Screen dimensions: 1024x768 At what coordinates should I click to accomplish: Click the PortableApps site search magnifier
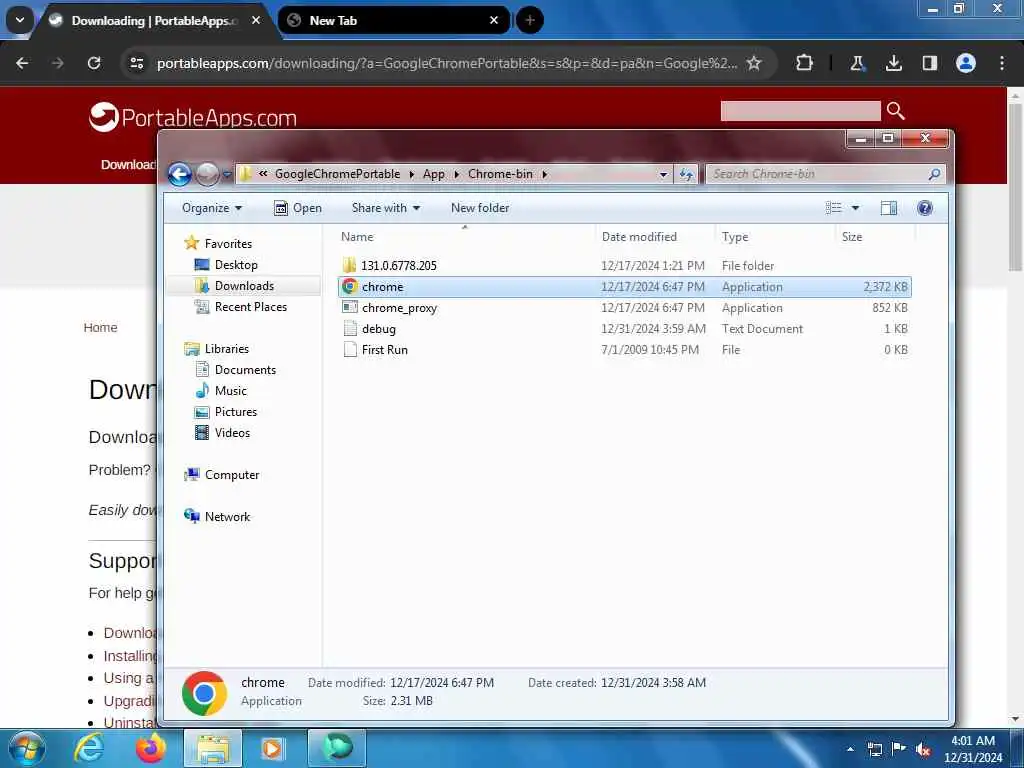coord(895,111)
